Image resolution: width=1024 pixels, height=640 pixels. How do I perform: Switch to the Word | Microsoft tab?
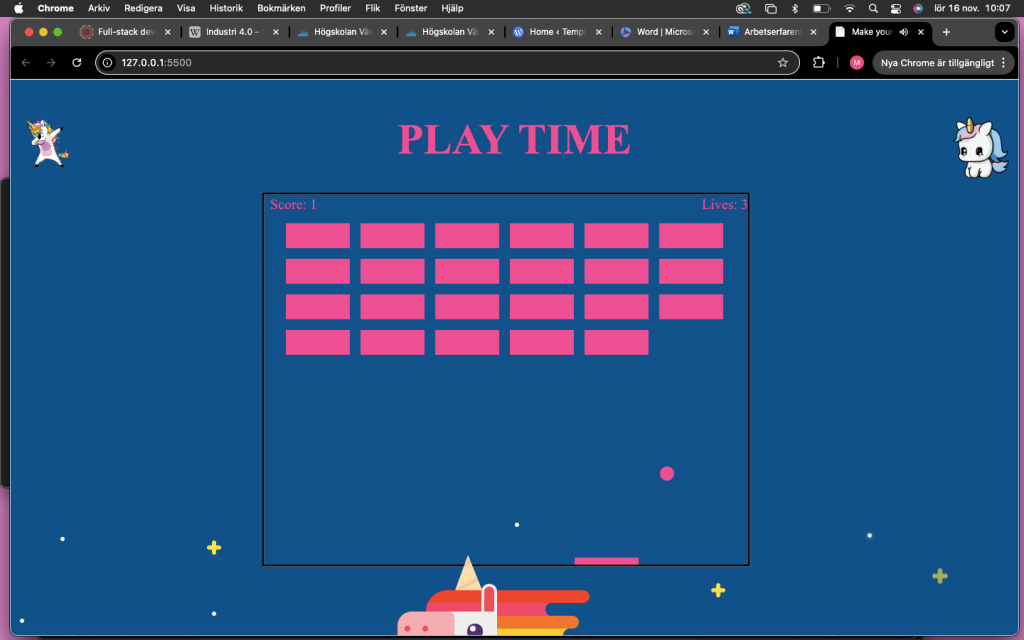pyautogui.click(x=664, y=32)
